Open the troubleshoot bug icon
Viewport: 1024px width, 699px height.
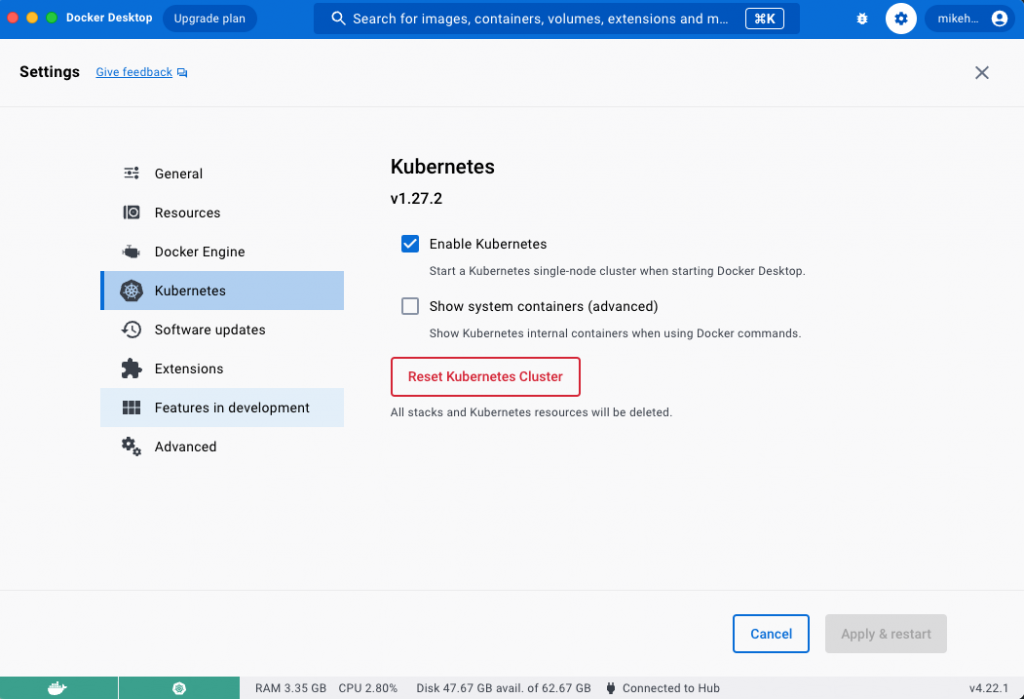pos(862,19)
